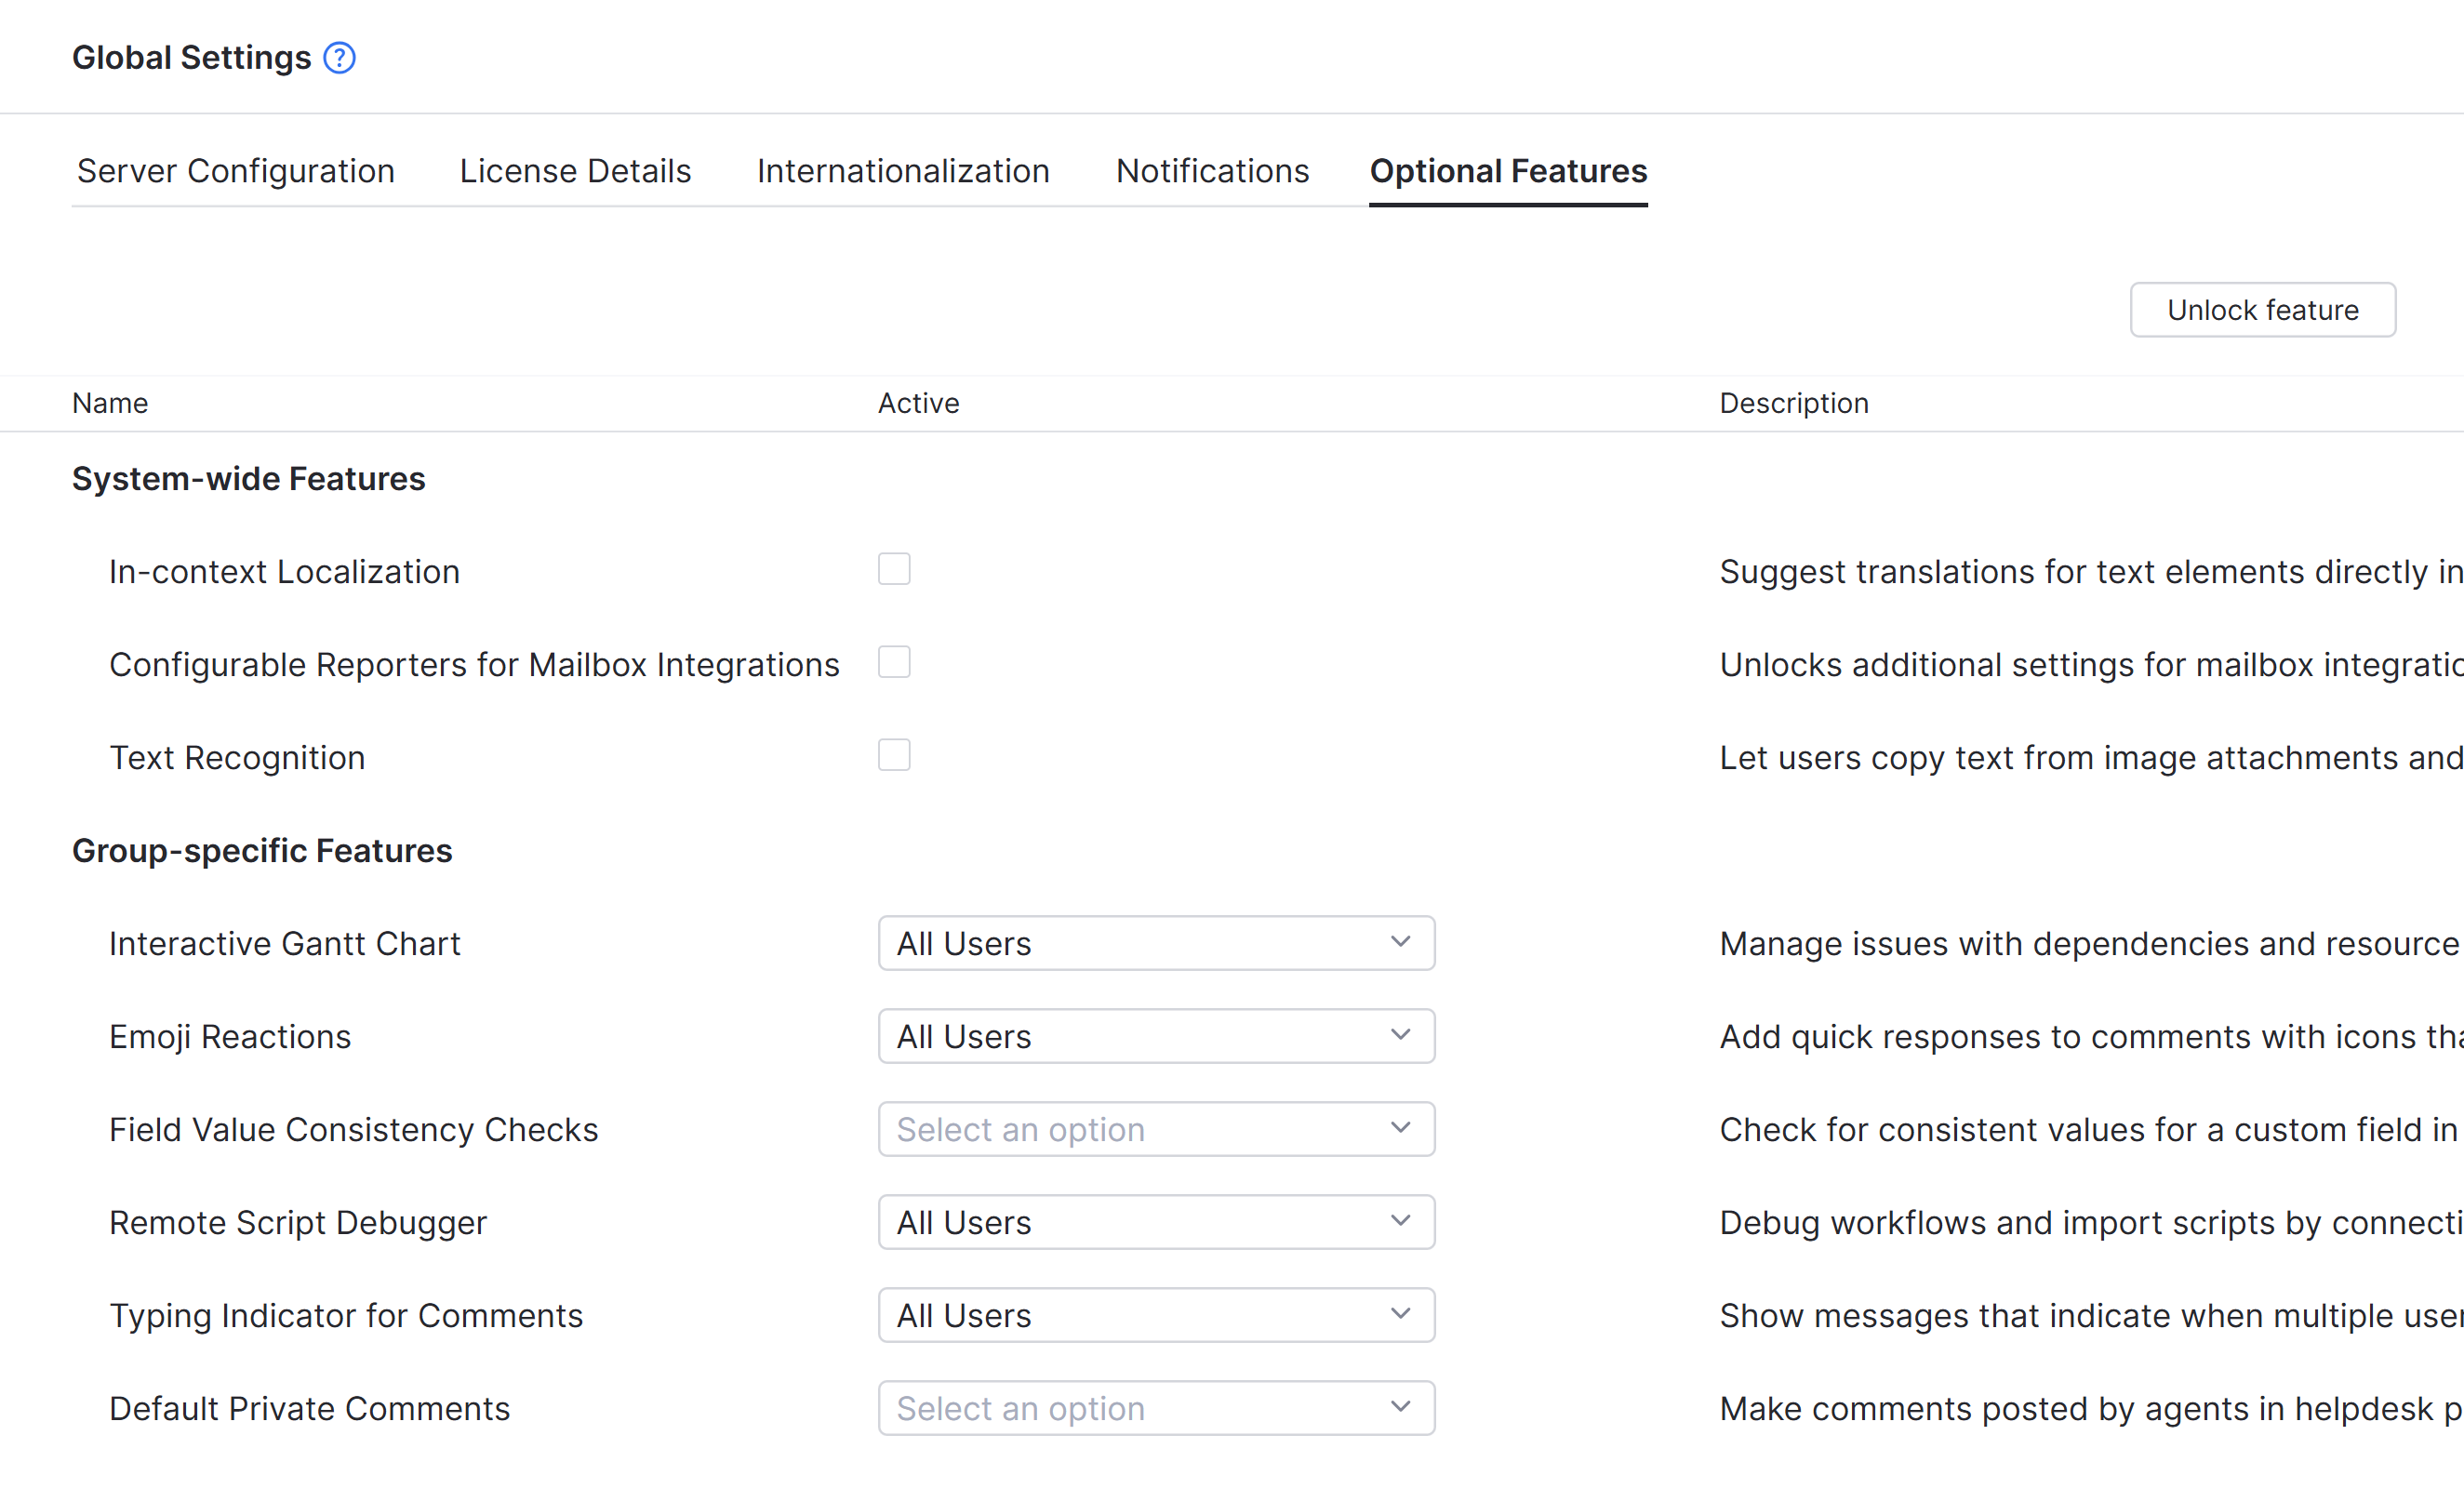This screenshot has height=1488, width=2464.
Task: Click the Active column header
Action: [x=917, y=402]
